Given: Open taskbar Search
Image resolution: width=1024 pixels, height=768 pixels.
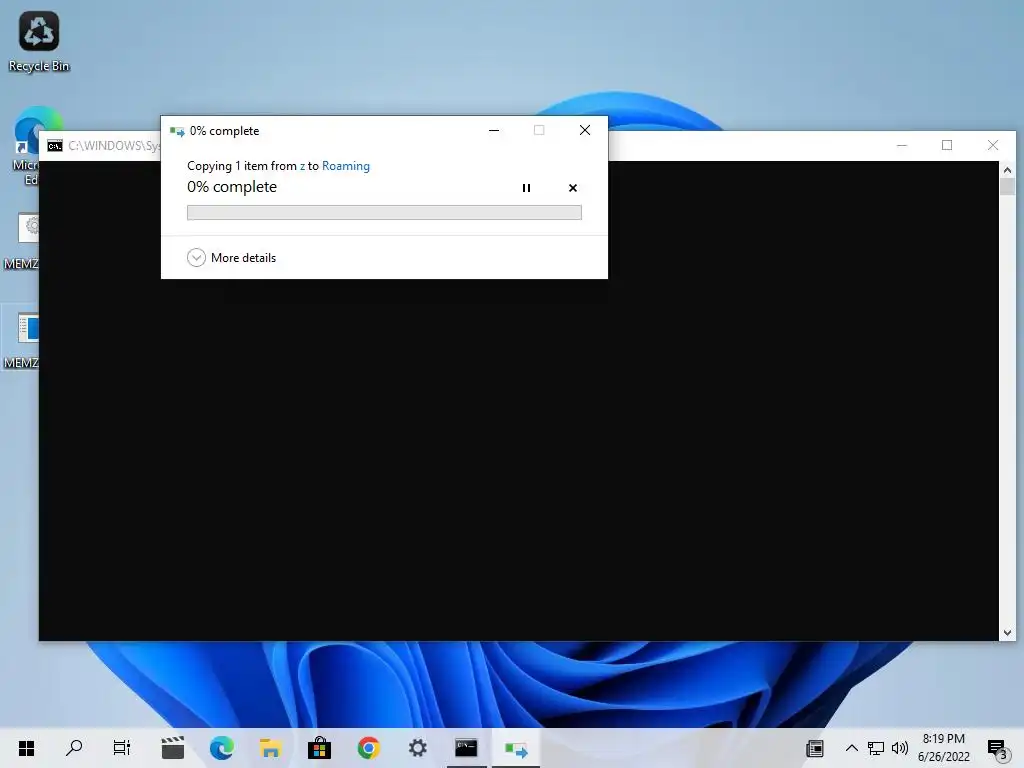Looking at the screenshot, I should (x=74, y=748).
